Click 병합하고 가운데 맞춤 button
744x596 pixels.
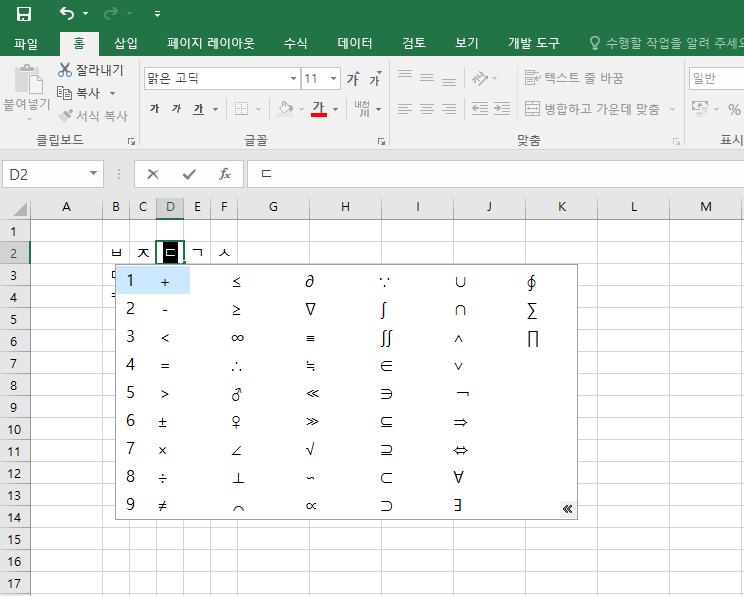click(592, 109)
